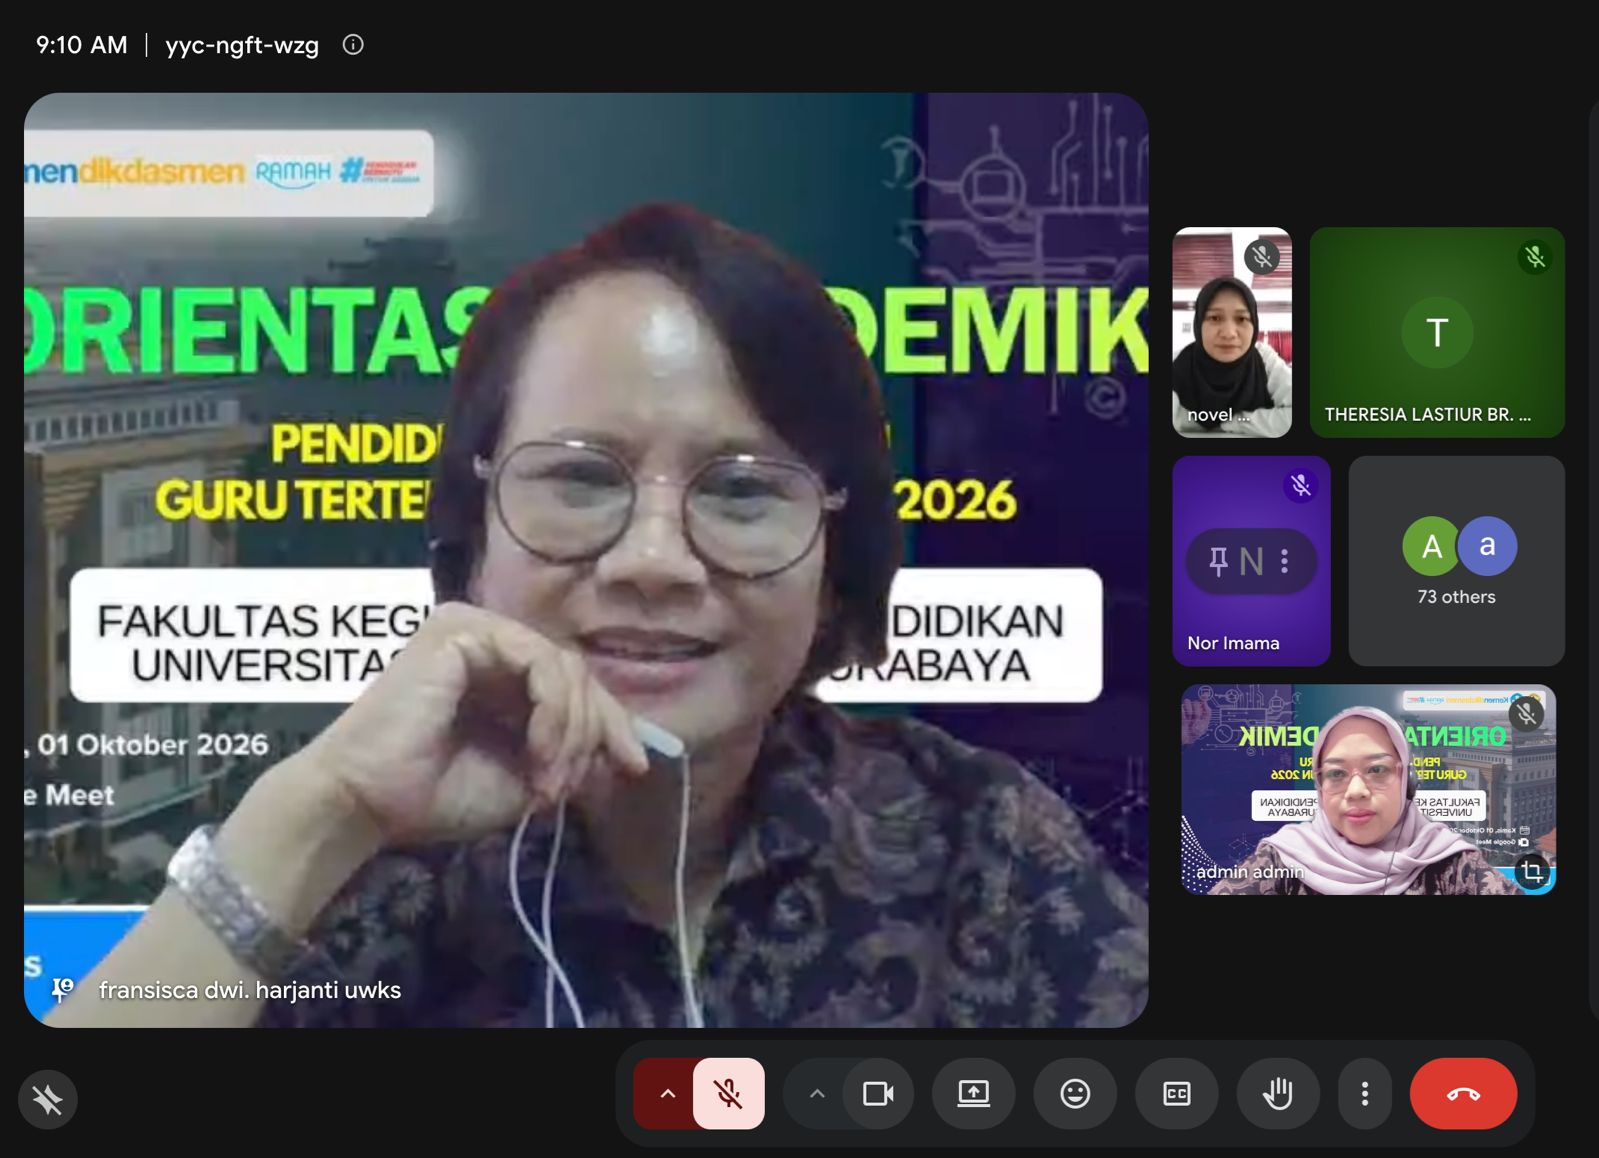Click the crossed-out sparkle icon at bottom left
The width and height of the screenshot is (1599, 1158).
pos(47,1100)
